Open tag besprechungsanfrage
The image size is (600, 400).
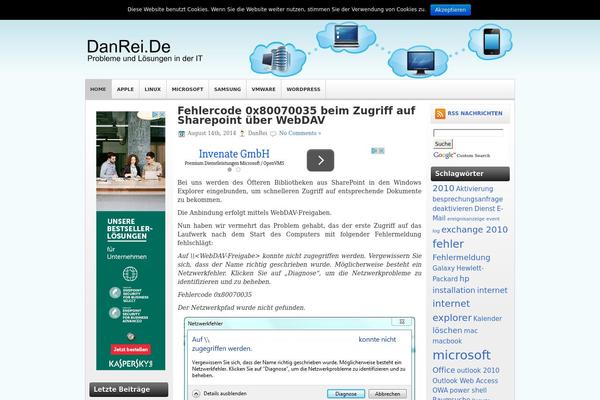pyautogui.click(x=468, y=199)
